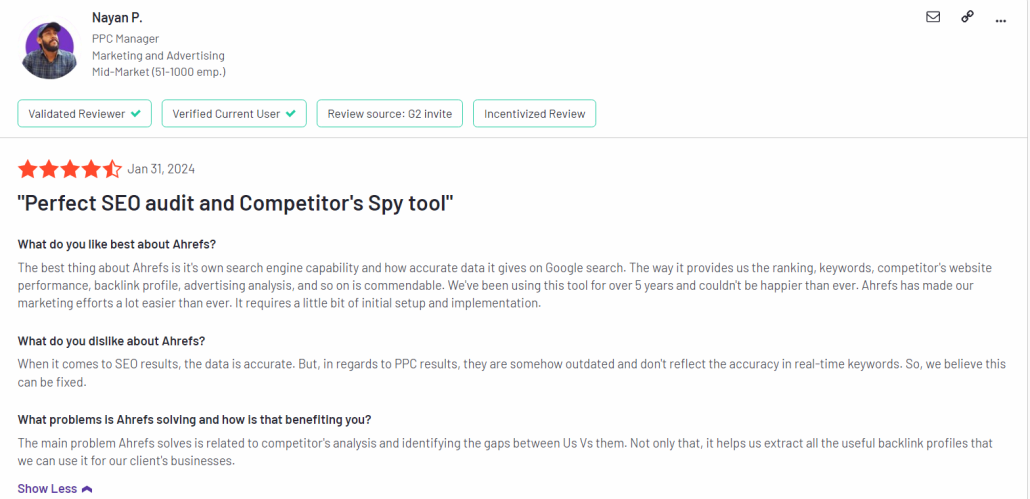Open the "Perfect SEO audit" review title

coord(236,203)
